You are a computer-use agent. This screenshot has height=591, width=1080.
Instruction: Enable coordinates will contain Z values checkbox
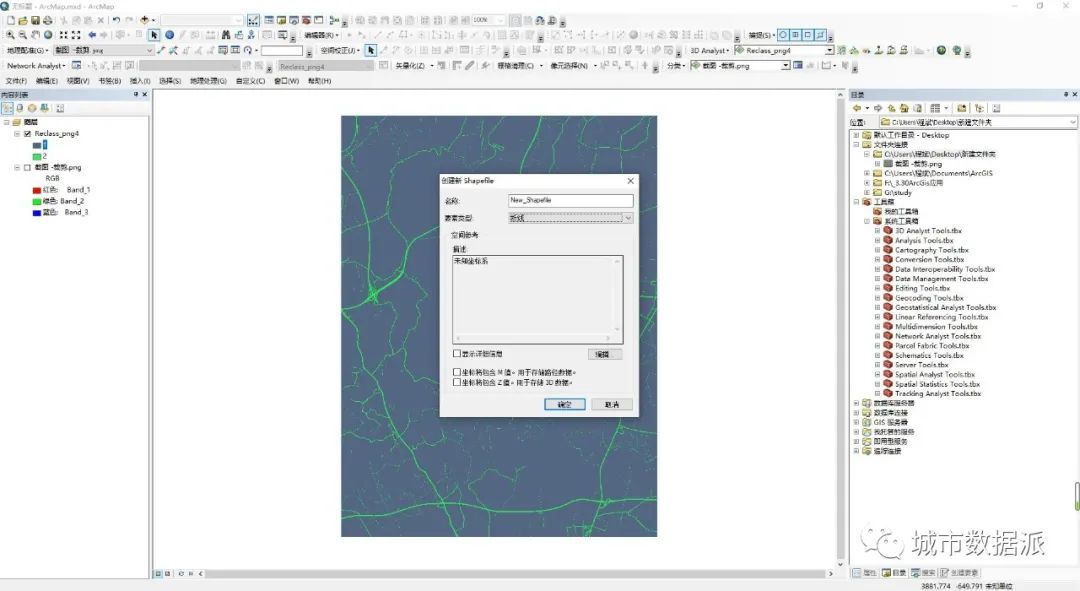(457, 382)
